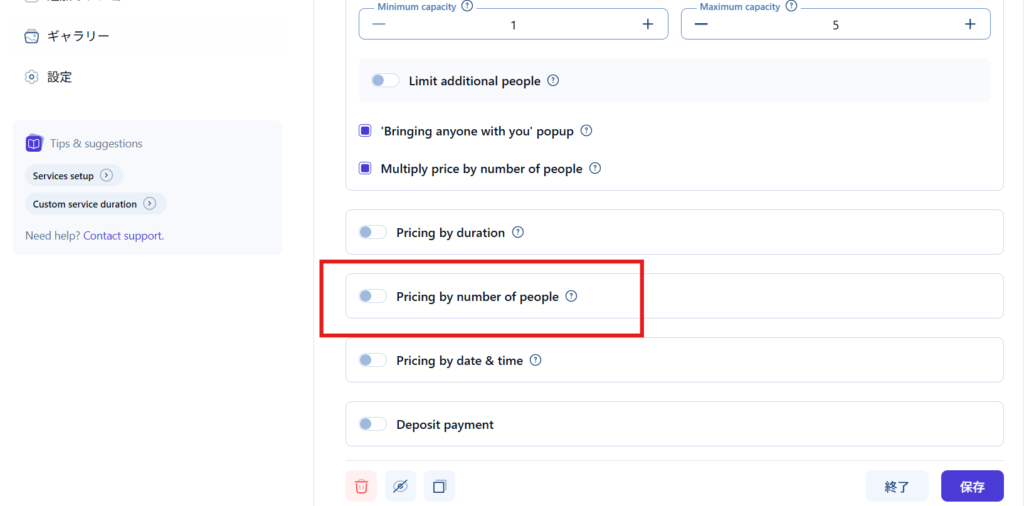Uncheck 'Bringing anyone with you' popup checkbox
Image resolution: width=1024 pixels, height=506 pixels.
click(365, 131)
